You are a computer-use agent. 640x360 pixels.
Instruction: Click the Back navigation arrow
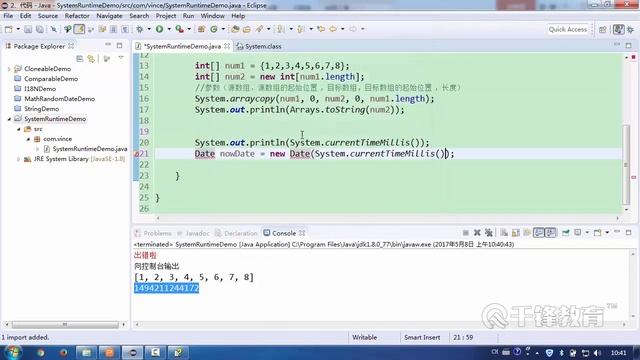tap(333, 29)
